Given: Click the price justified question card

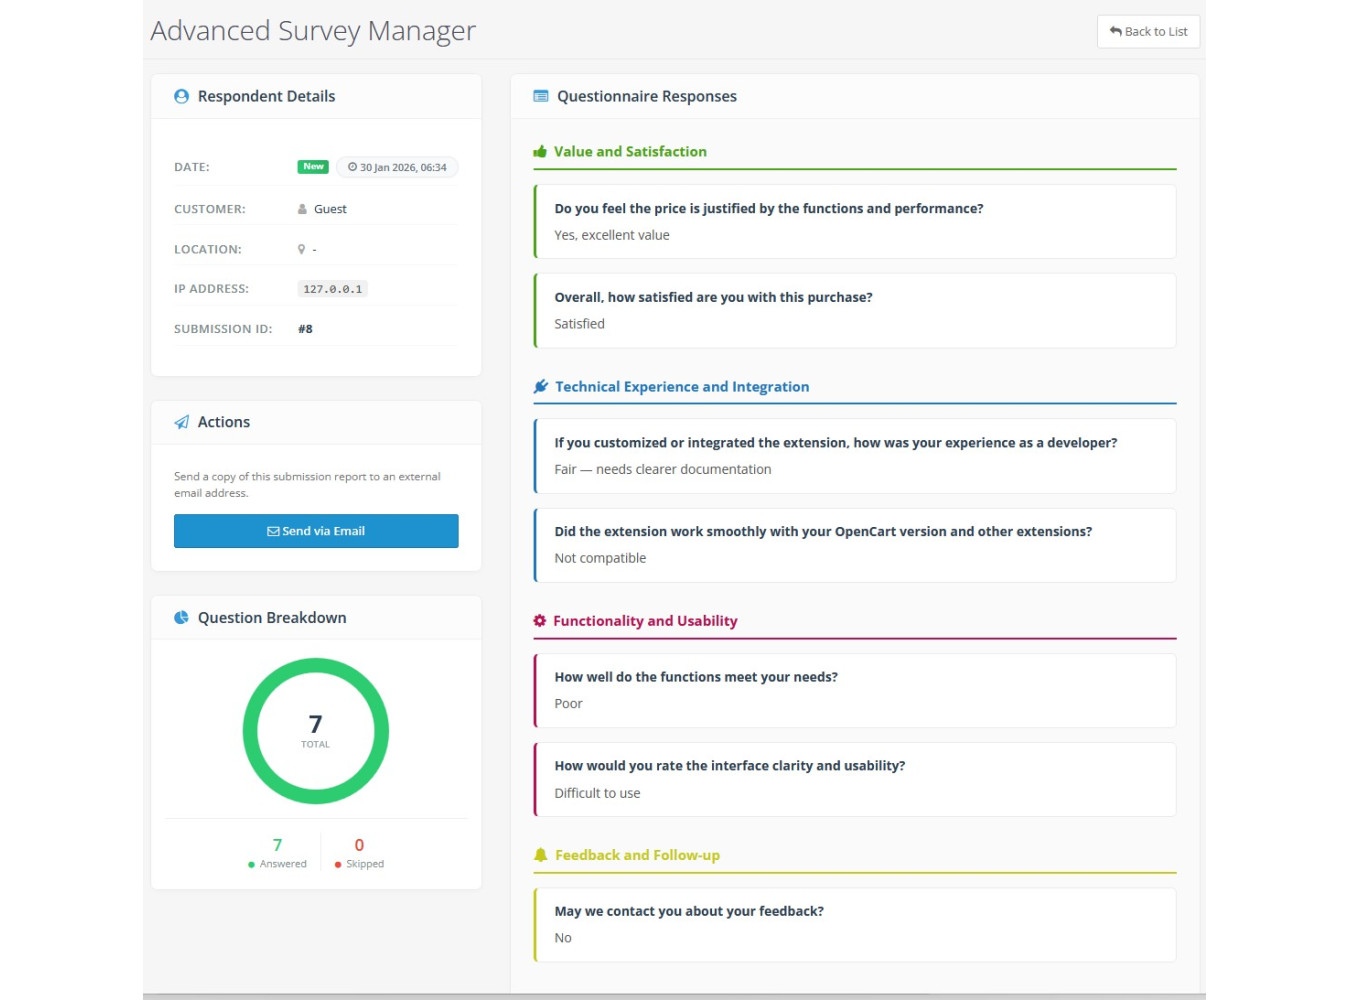Looking at the screenshot, I should tap(855, 222).
